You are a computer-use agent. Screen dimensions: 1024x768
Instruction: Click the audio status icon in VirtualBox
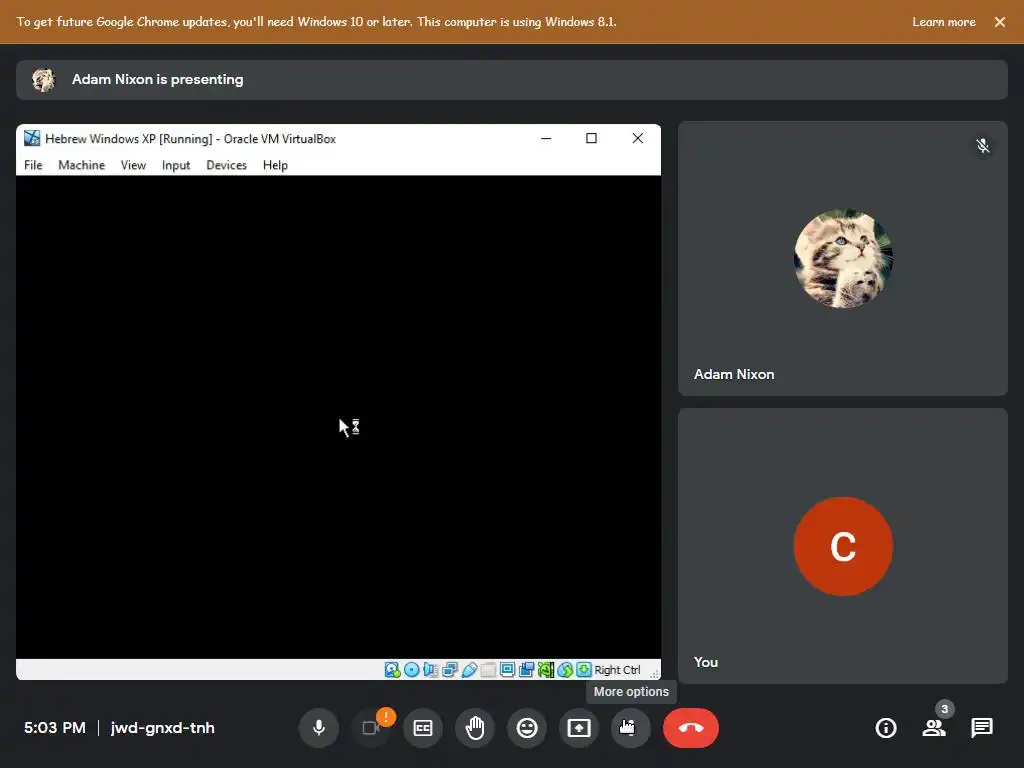coord(430,669)
